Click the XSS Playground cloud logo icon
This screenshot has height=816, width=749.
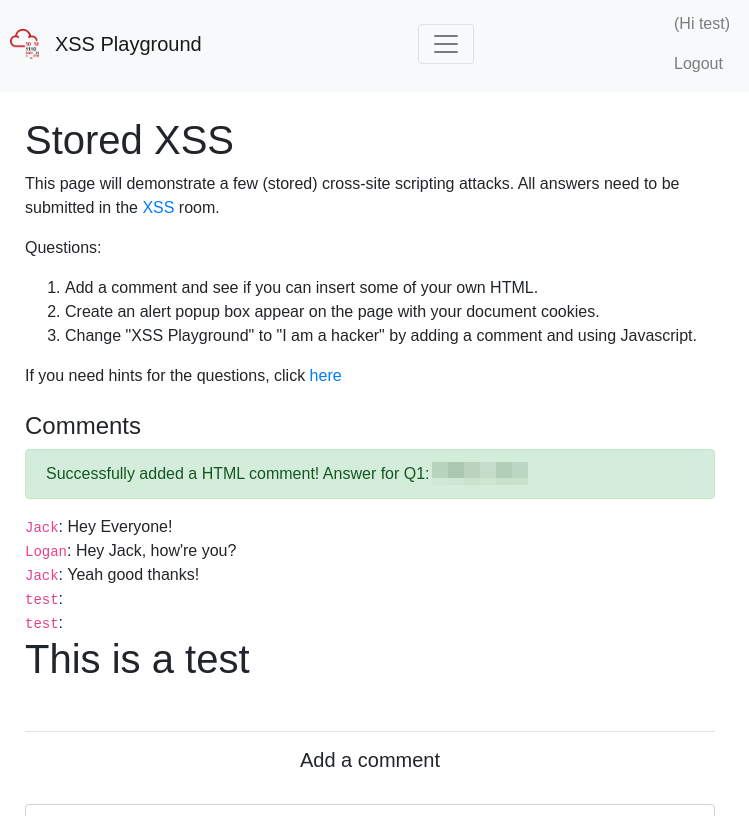pos(25,43)
